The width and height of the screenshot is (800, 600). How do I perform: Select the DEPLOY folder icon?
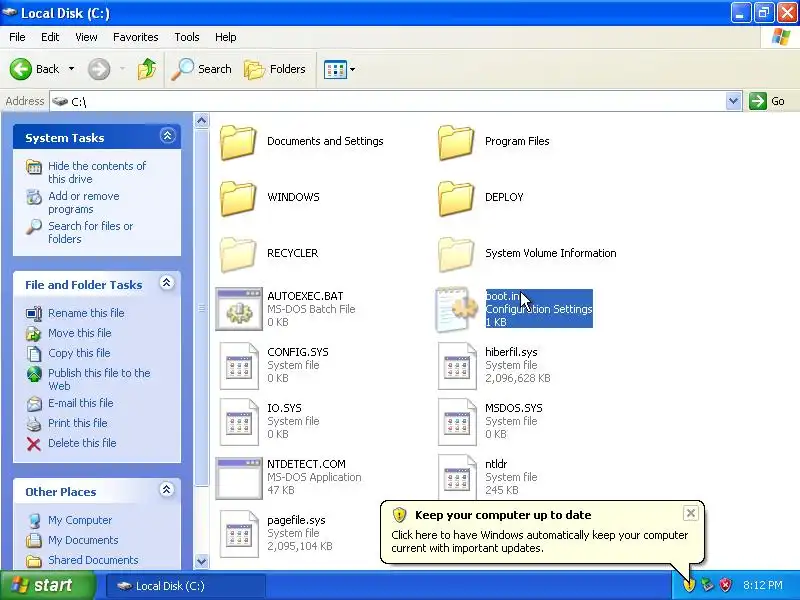pos(456,198)
